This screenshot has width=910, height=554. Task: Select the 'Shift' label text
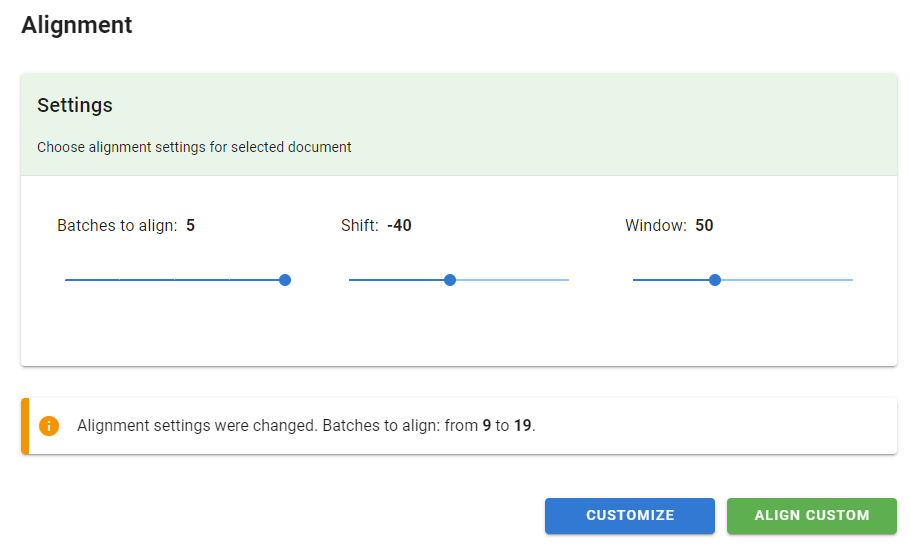tap(359, 226)
